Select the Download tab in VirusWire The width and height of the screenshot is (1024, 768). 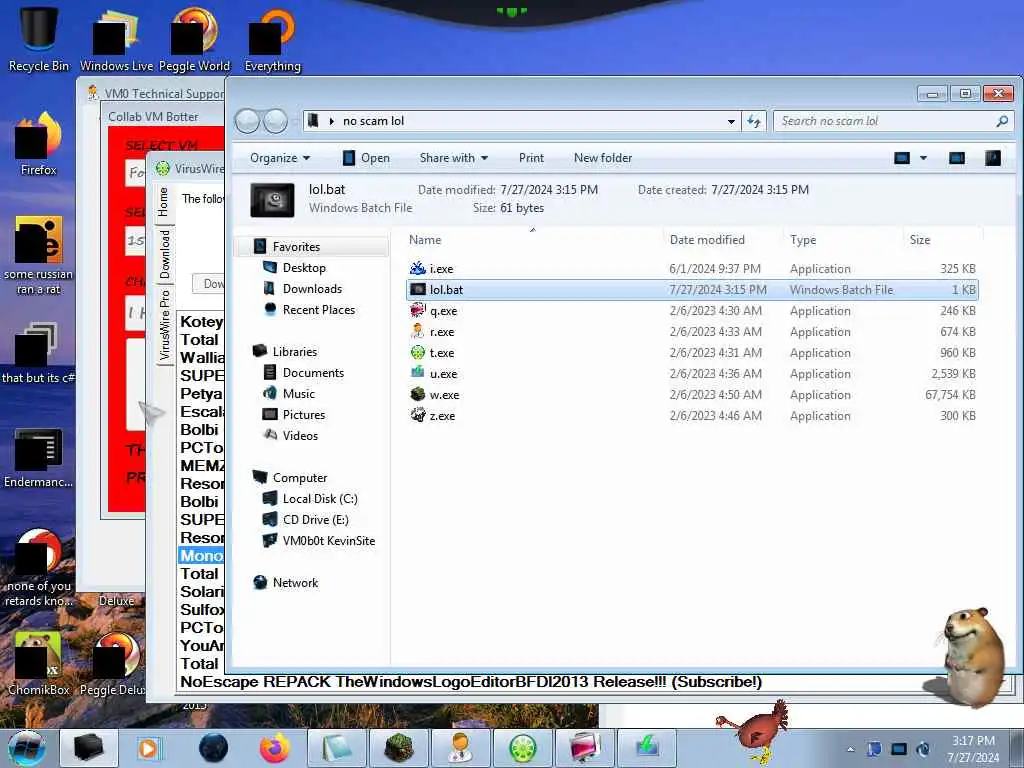click(x=165, y=253)
